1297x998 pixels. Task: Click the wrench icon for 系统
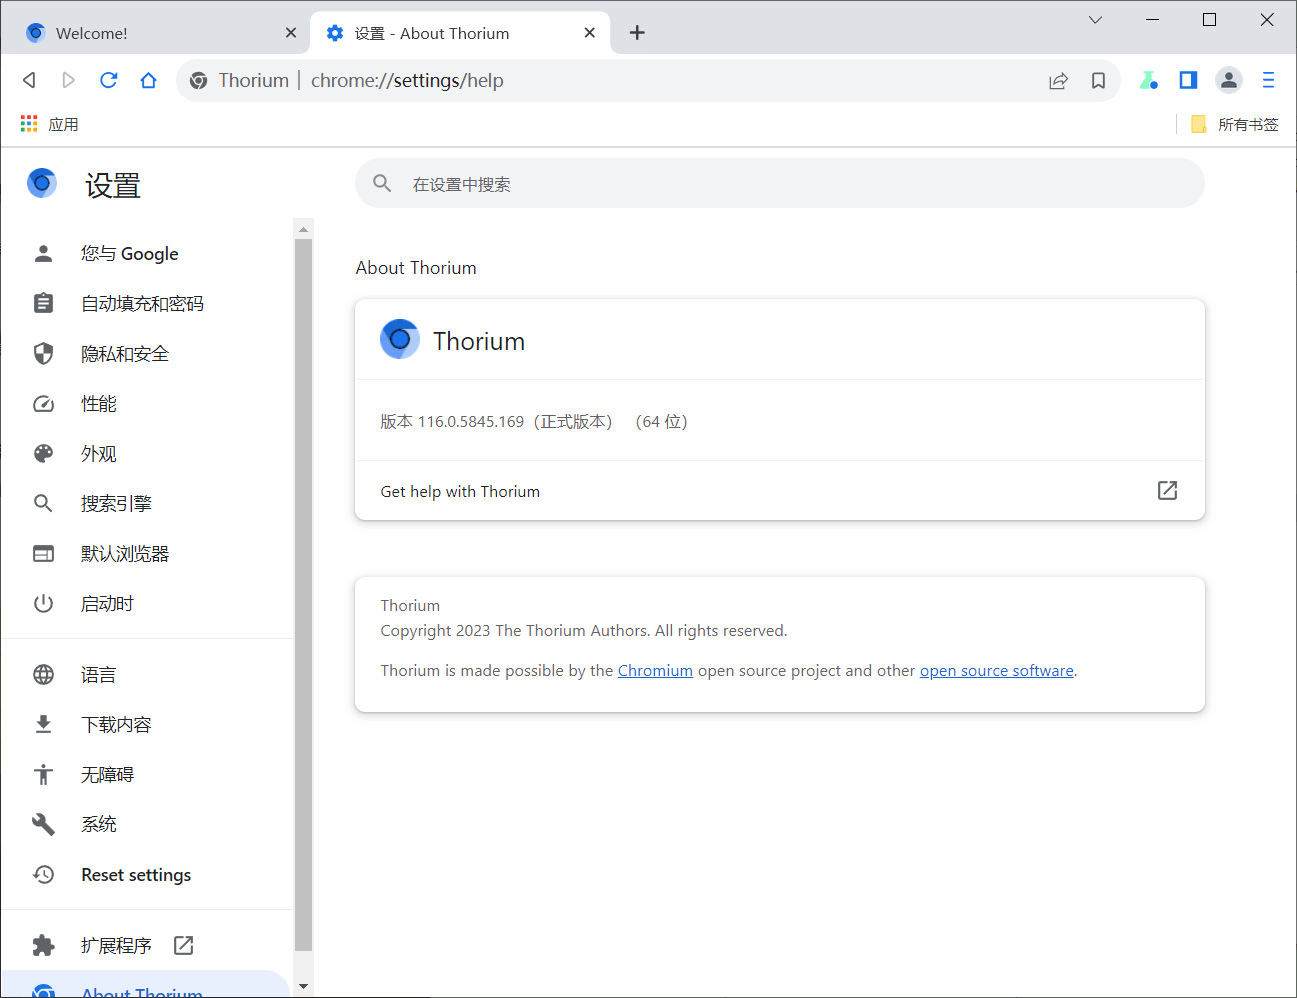[43, 825]
